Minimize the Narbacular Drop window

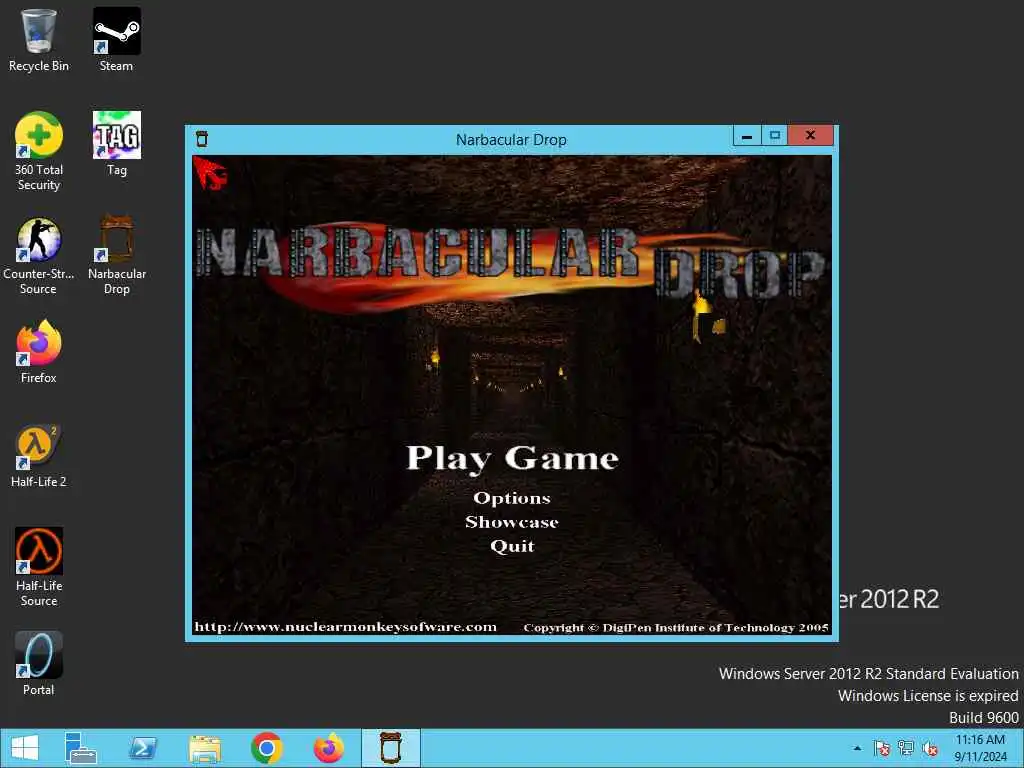[x=747, y=136]
